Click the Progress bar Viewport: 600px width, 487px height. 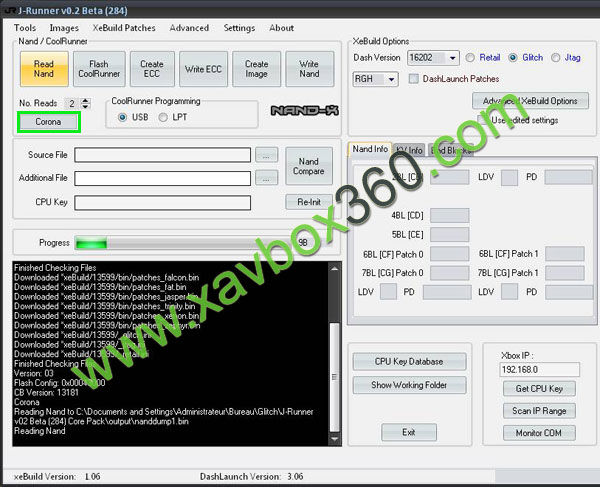[x=184, y=243]
